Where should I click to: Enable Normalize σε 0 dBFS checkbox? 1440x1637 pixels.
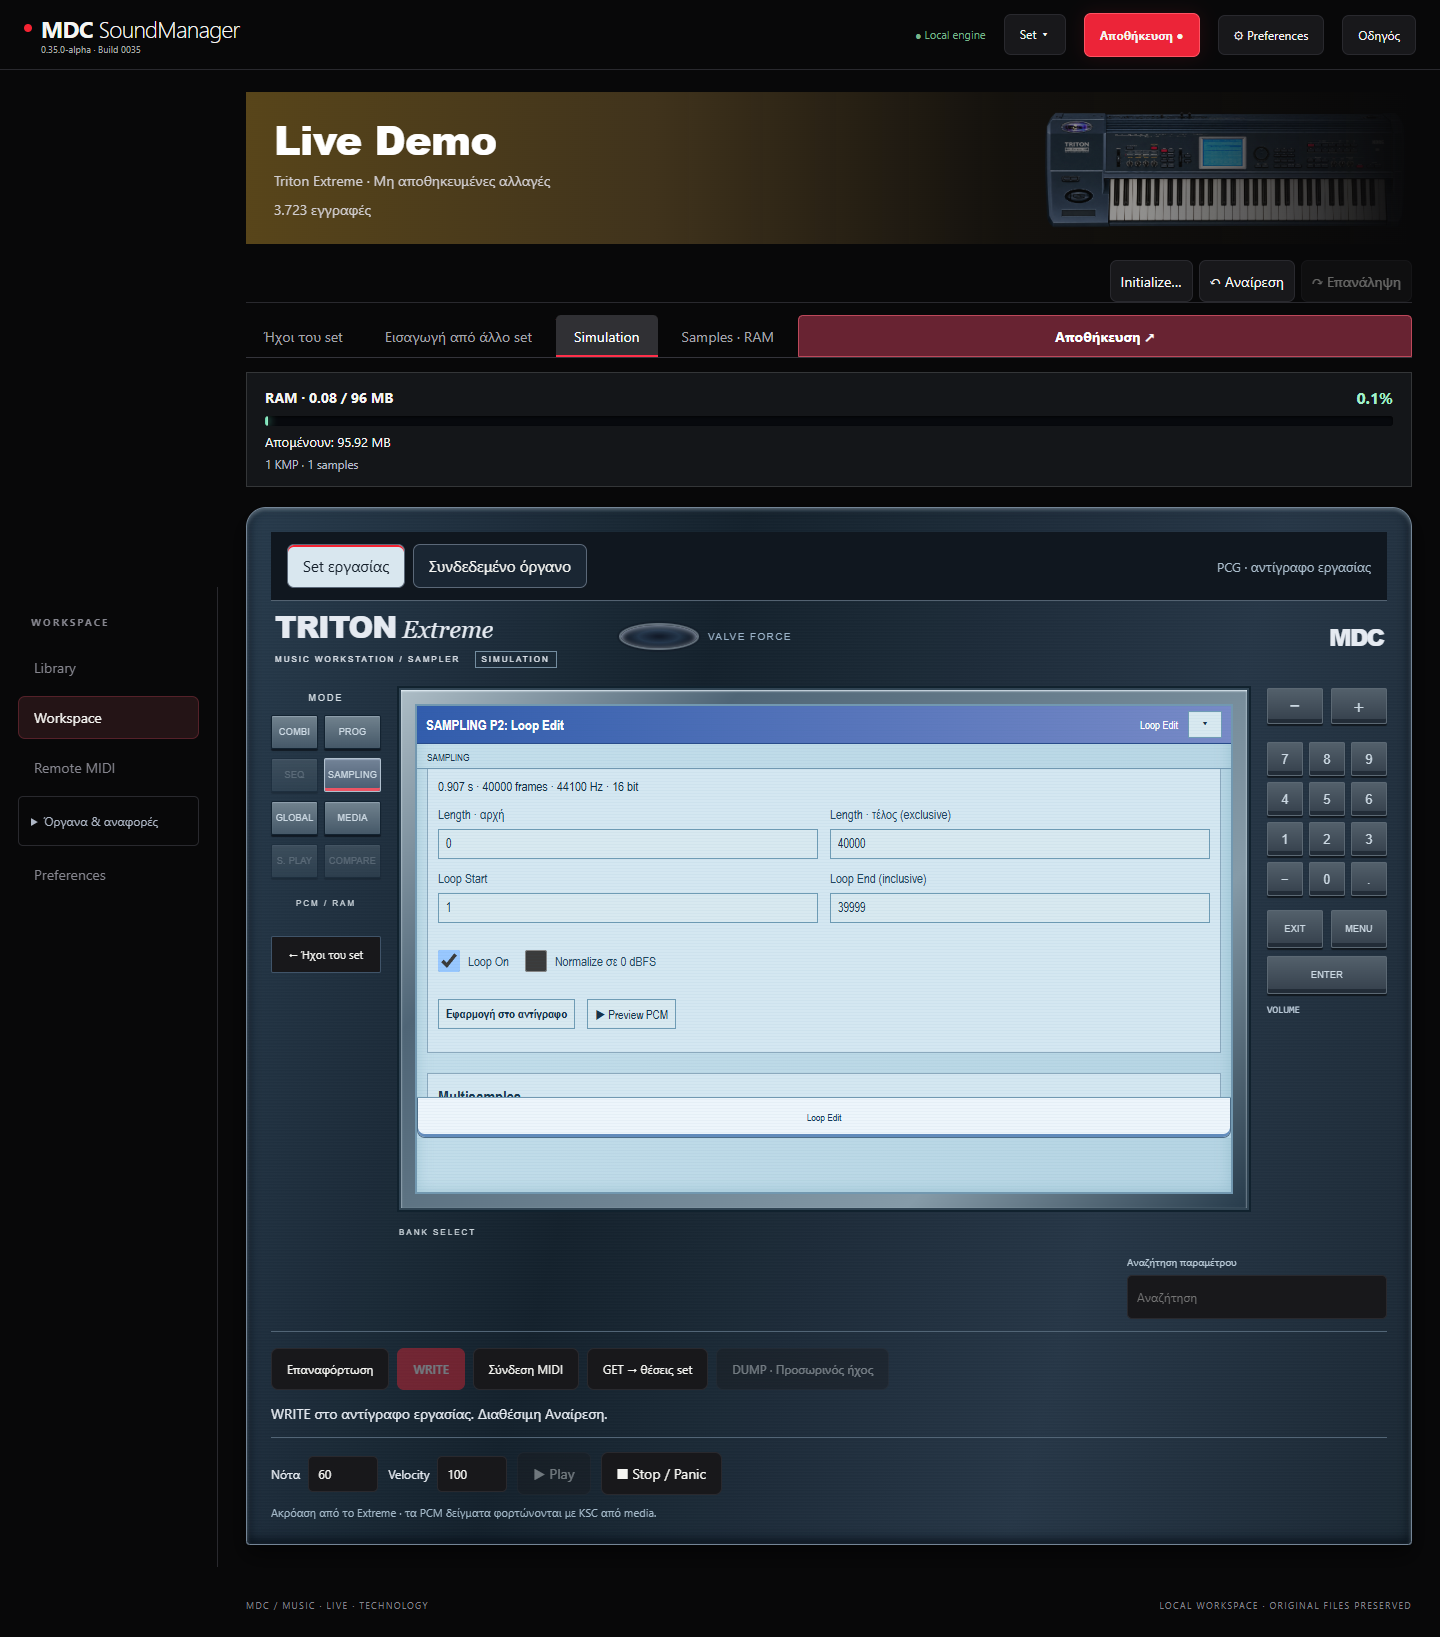536,961
